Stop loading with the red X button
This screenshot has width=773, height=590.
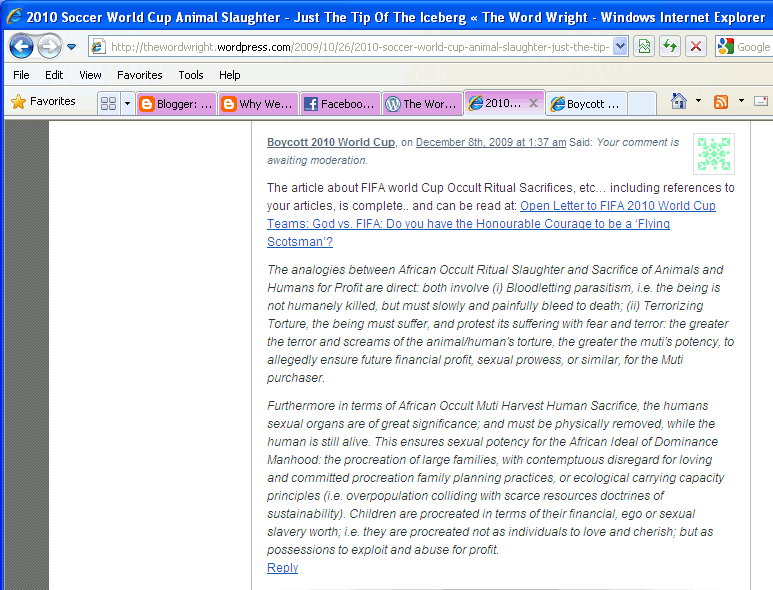[x=696, y=47]
